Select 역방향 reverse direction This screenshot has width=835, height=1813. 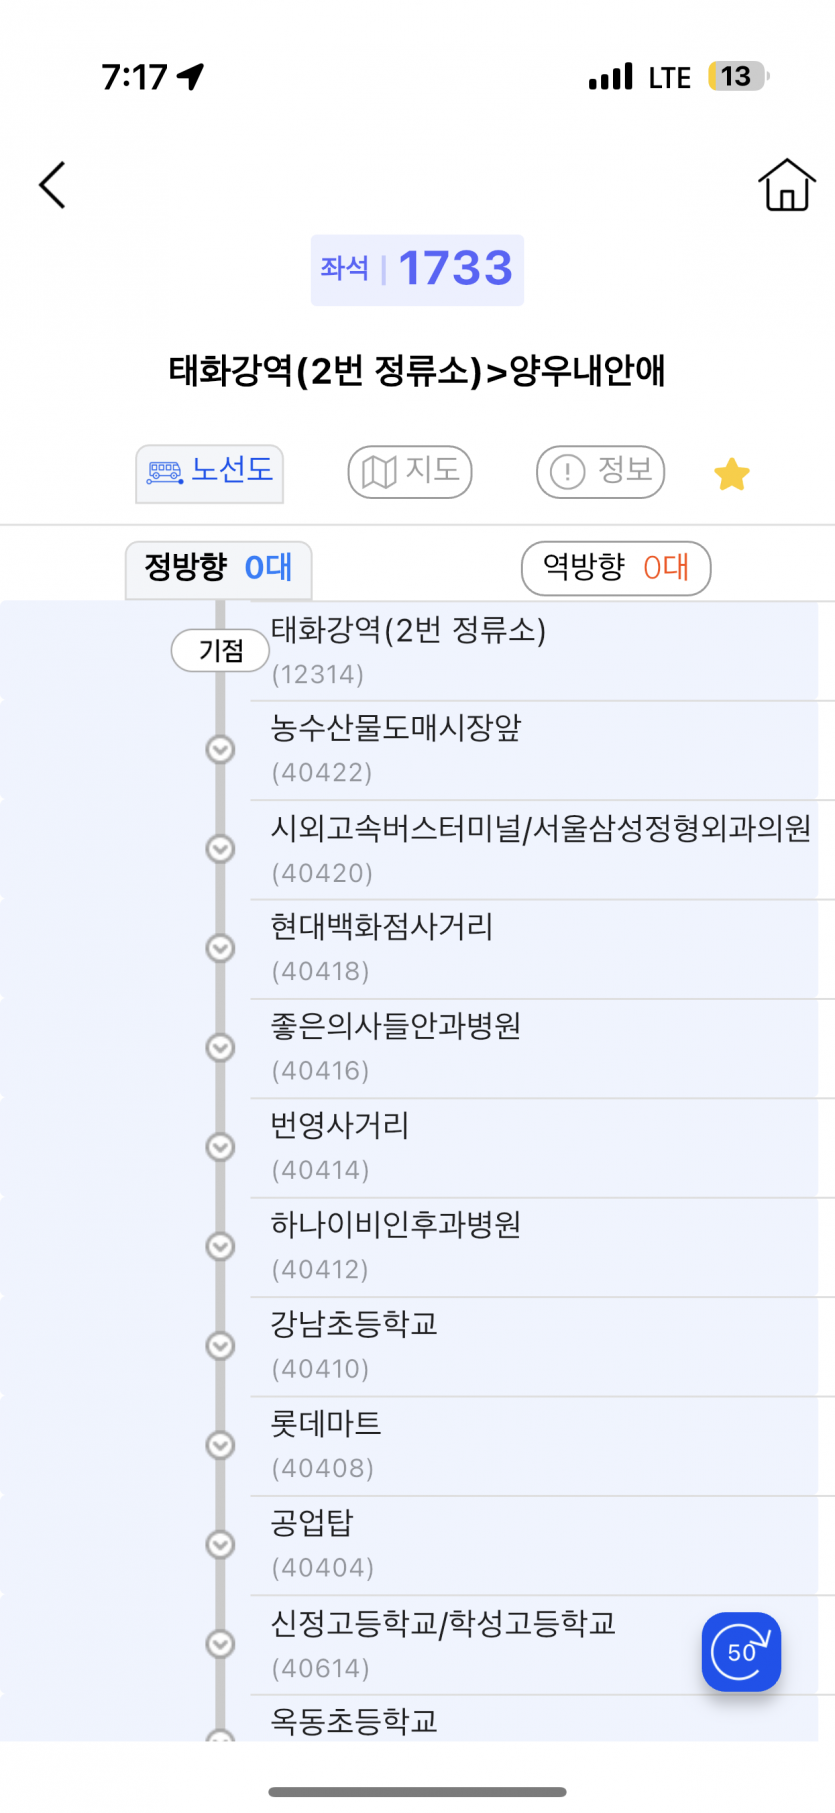click(616, 569)
